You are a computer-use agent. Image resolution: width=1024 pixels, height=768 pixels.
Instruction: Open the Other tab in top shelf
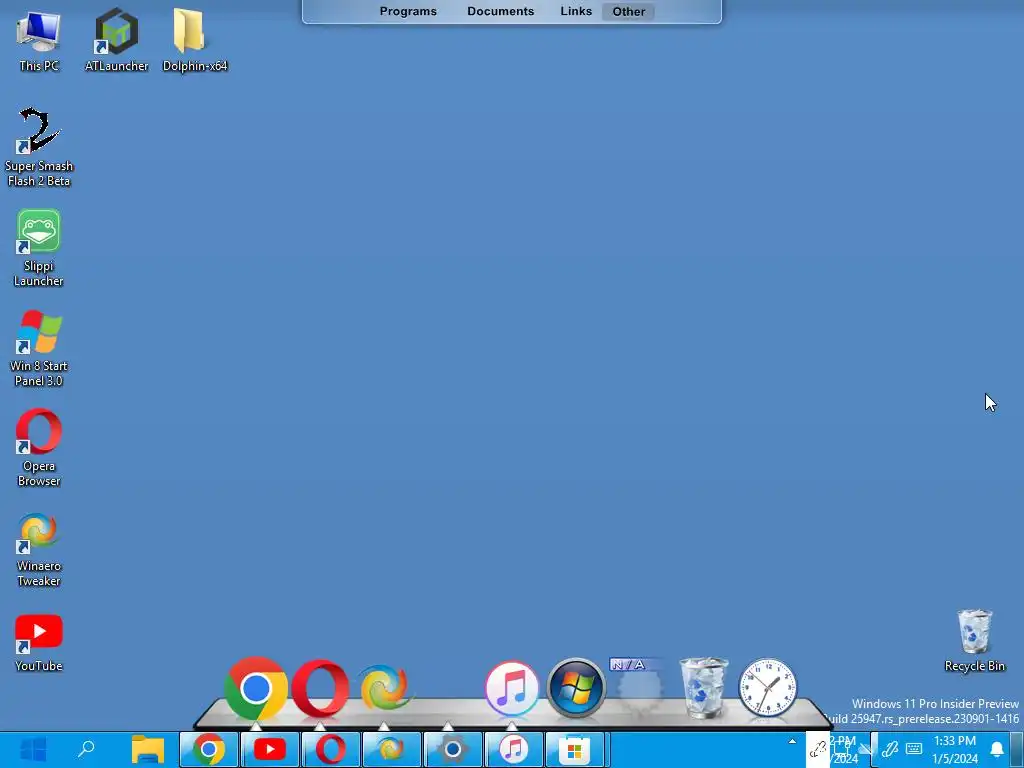[629, 11]
